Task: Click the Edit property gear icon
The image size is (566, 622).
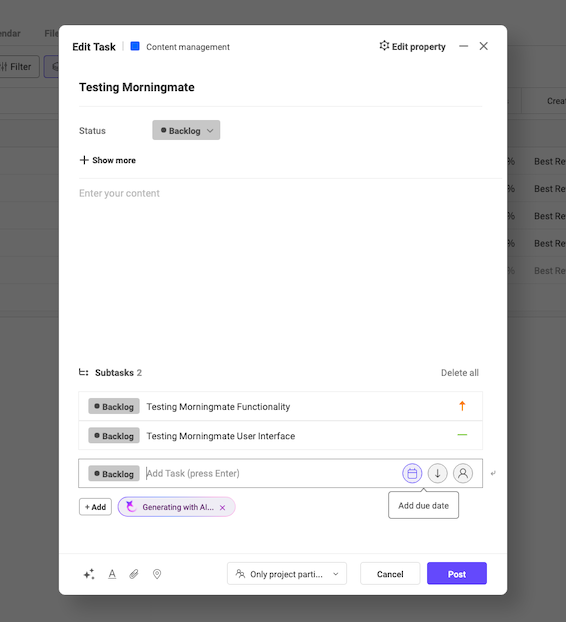Action: pyautogui.click(x=384, y=46)
